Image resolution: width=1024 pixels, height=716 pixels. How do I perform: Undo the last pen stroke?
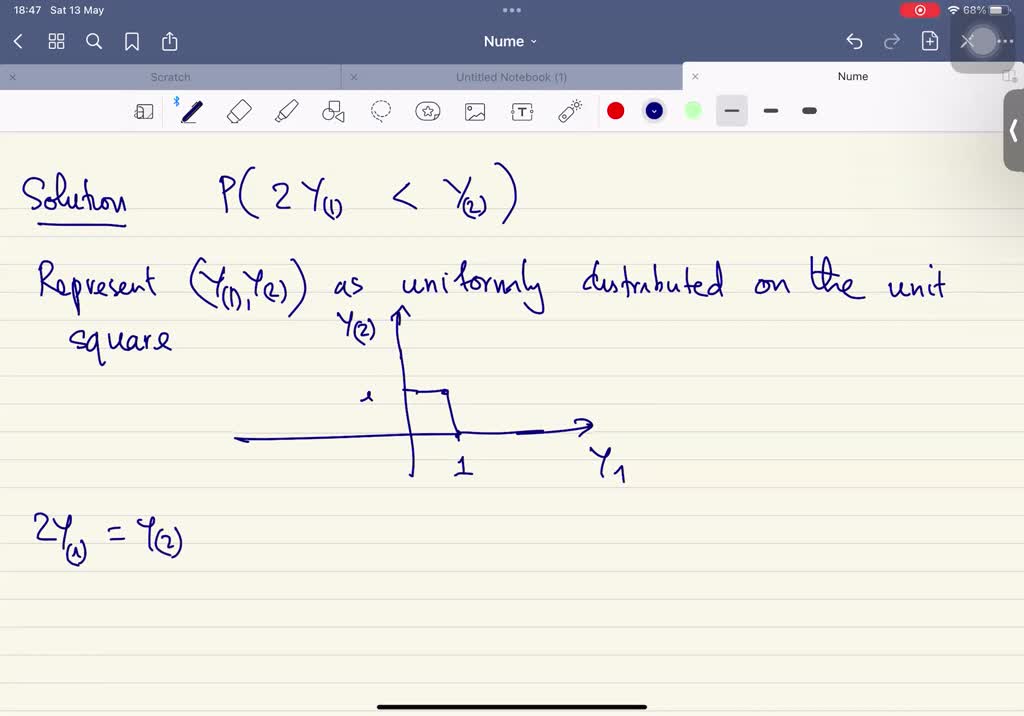[x=854, y=41]
